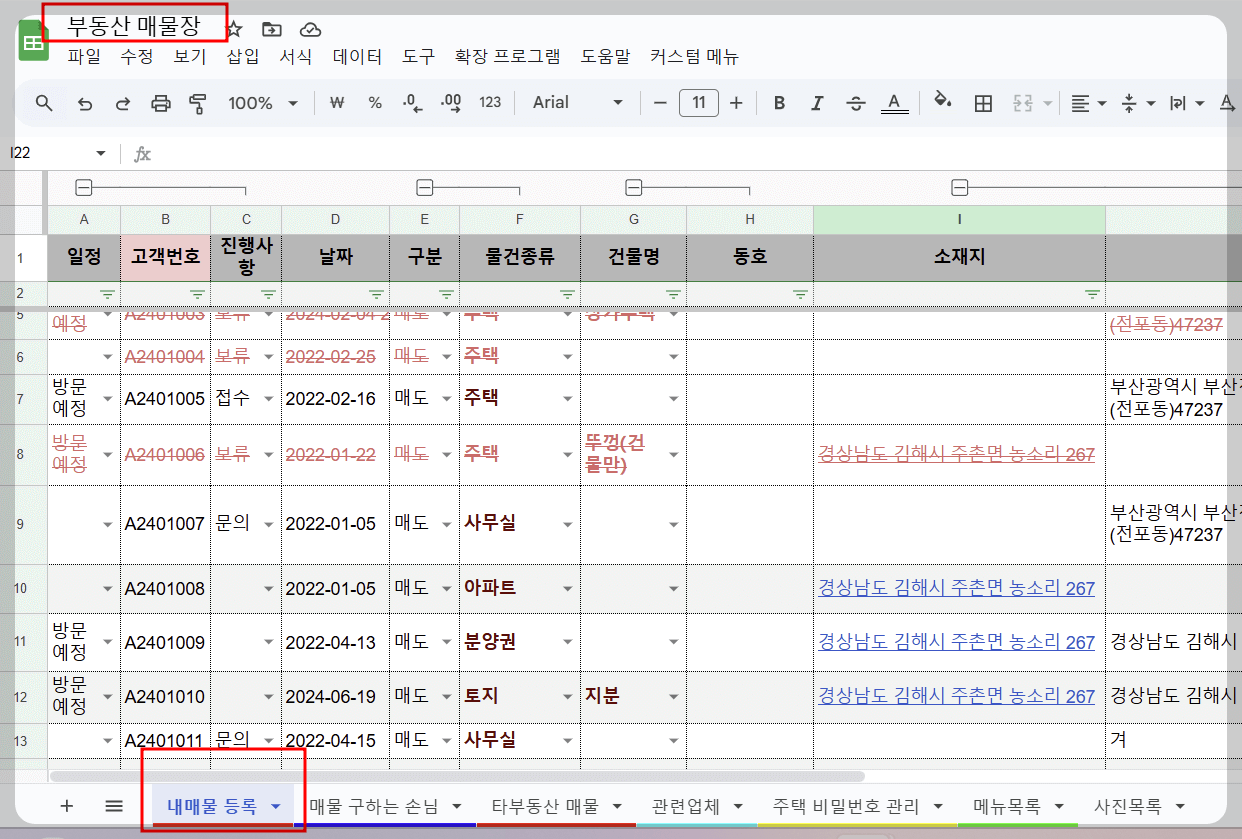
Task: Open the 데이터 menu
Action: pyautogui.click(x=355, y=57)
